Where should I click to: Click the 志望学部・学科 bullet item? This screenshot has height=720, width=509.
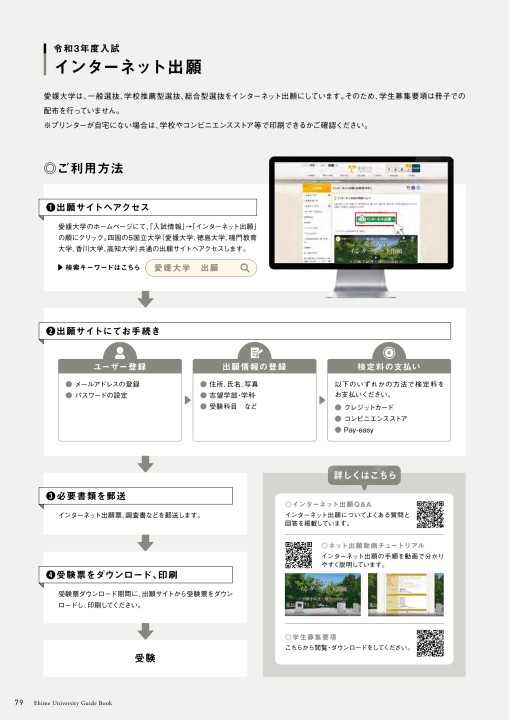228,395
